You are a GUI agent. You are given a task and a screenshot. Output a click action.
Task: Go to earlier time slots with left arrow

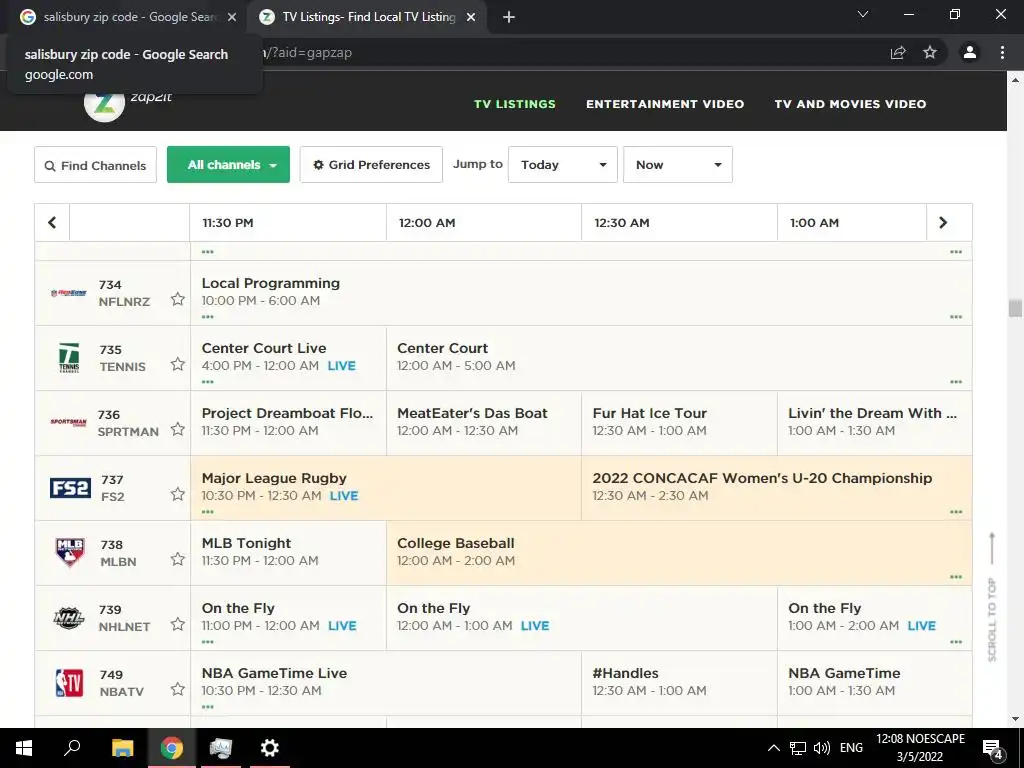point(52,223)
